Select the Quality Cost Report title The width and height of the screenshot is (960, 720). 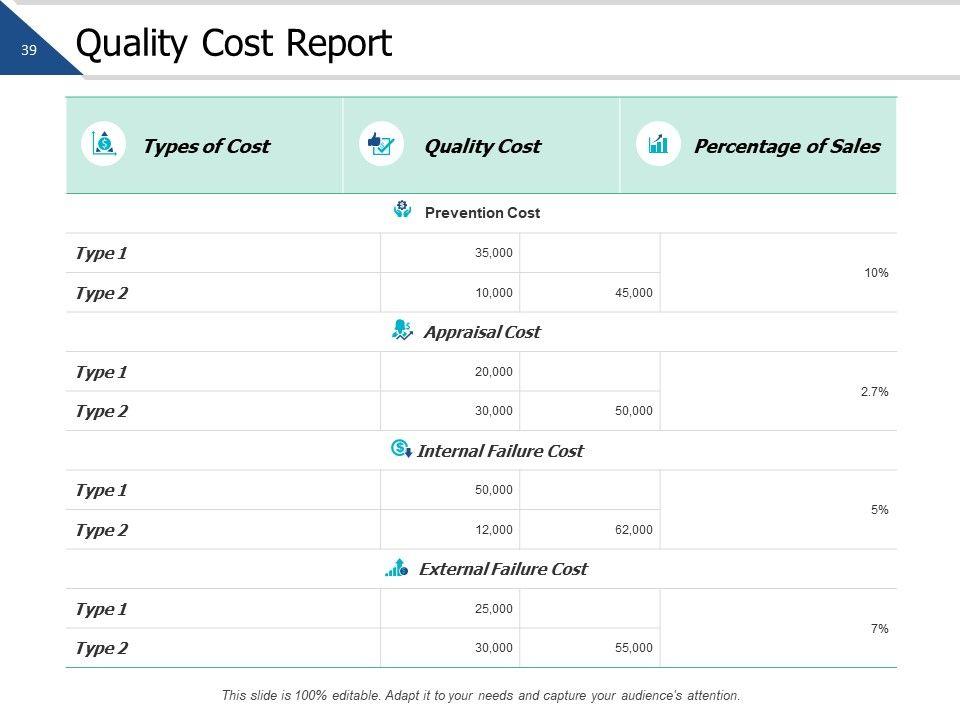234,44
